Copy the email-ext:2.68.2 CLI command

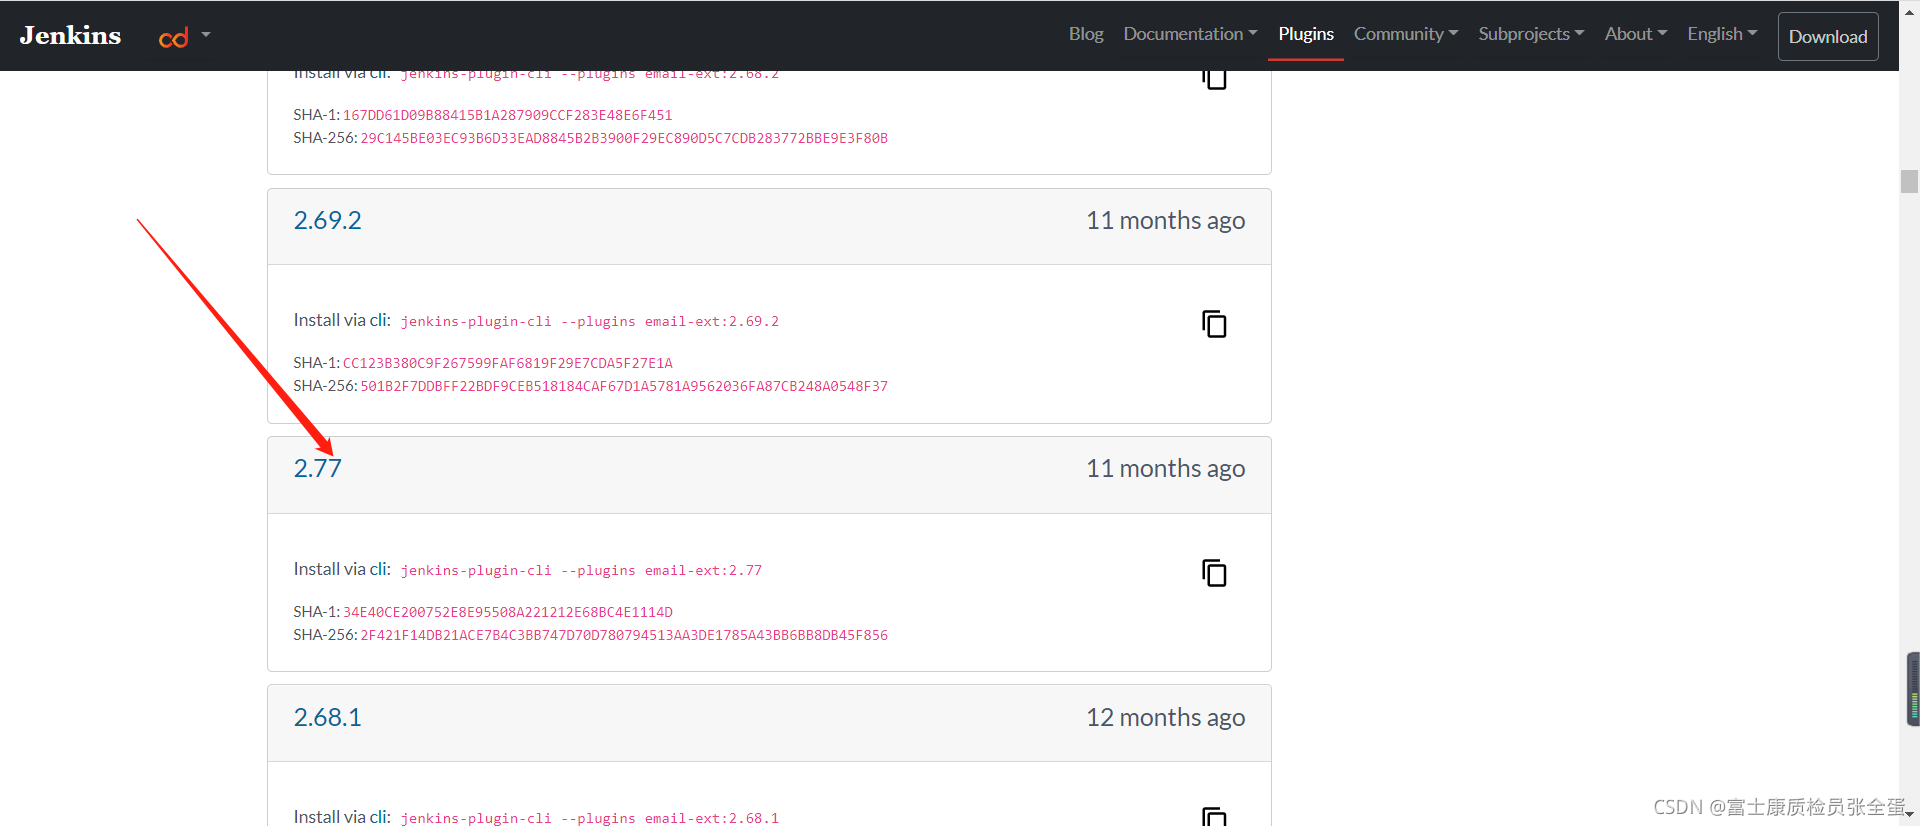[1214, 79]
